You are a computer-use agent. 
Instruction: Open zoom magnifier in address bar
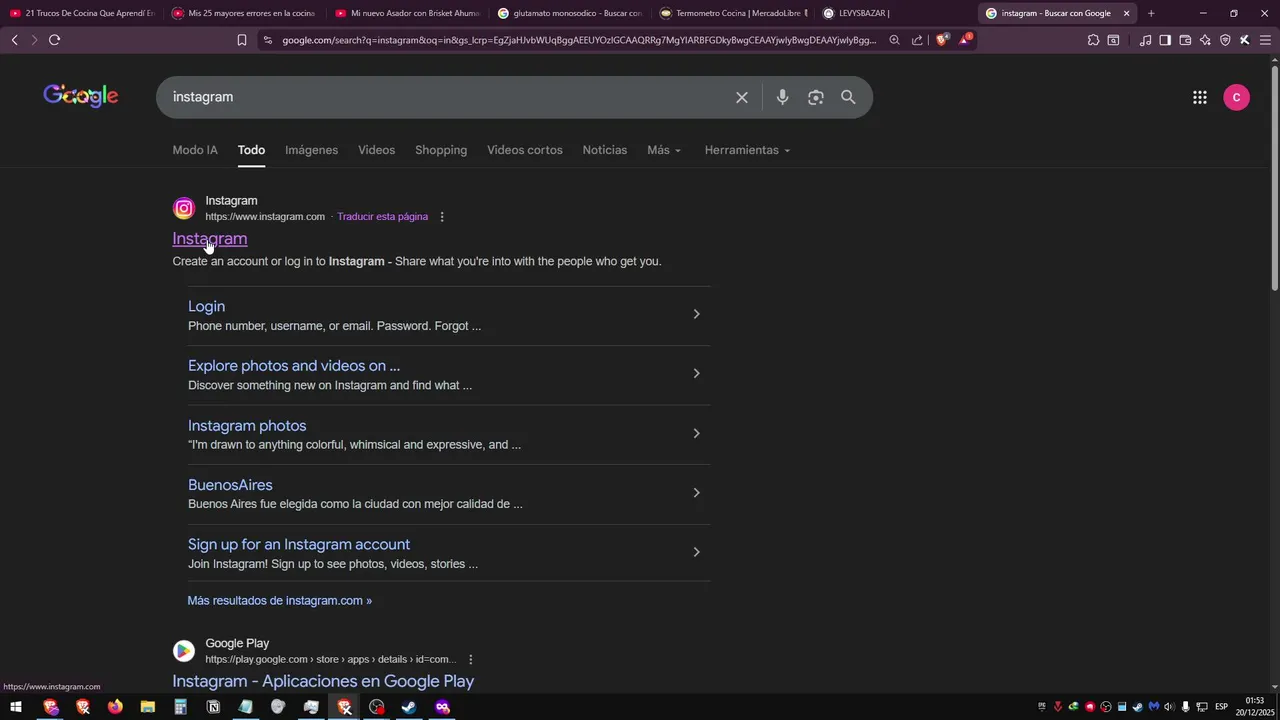coord(895,40)
